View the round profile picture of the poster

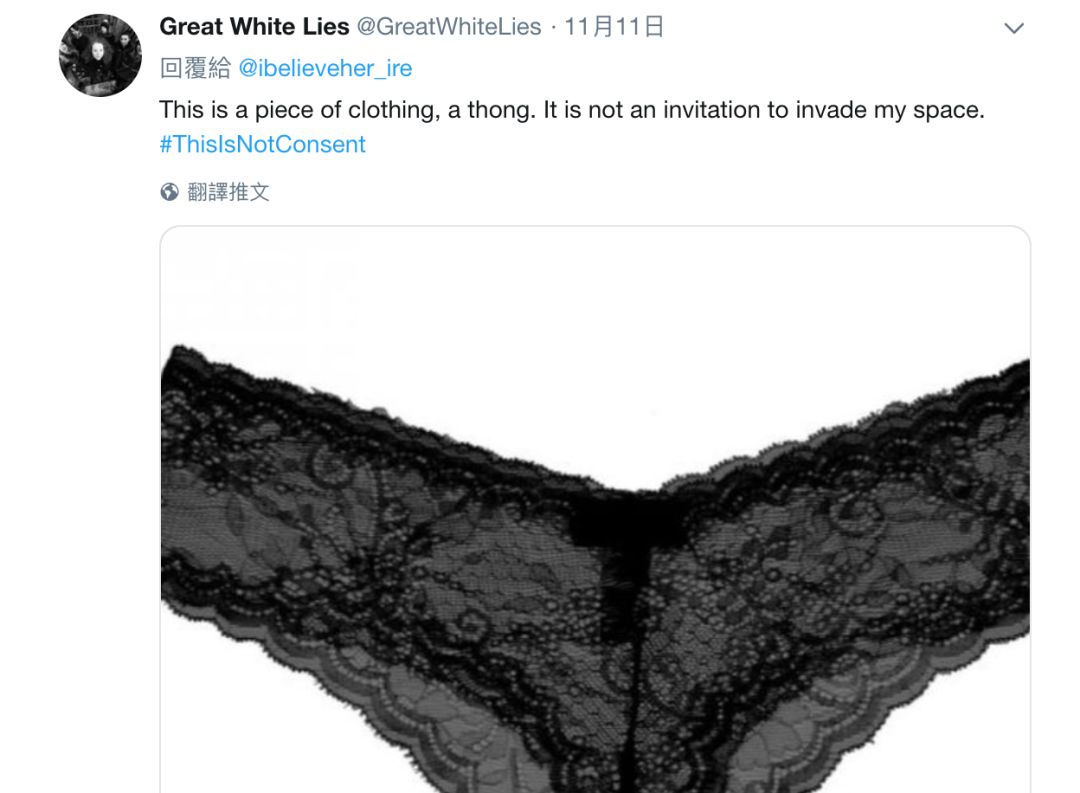(x=101, y=55)
